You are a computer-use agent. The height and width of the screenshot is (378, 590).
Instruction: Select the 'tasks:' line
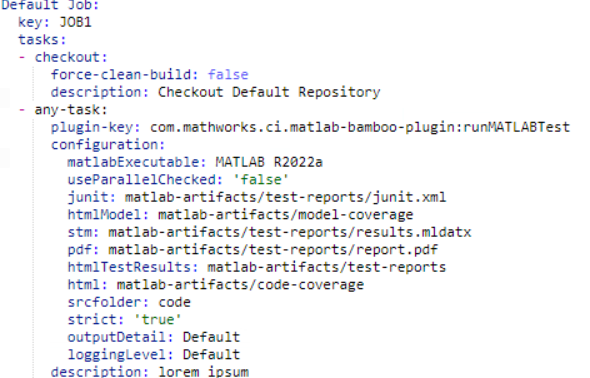[42, 39]
